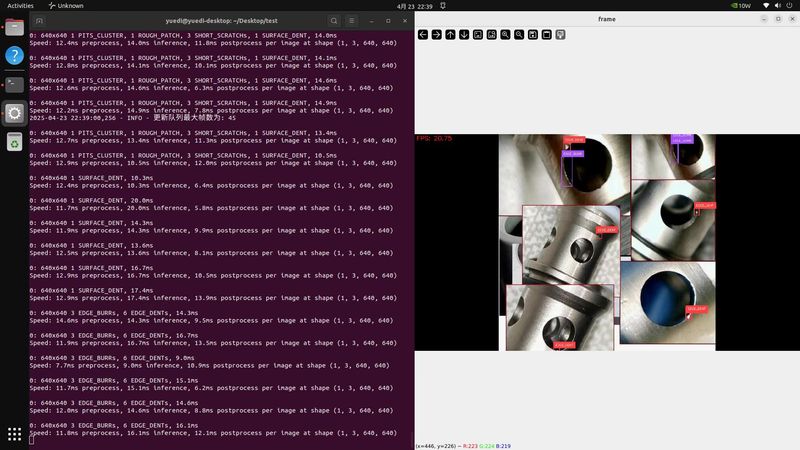This screenshot has height=450, width=800.
Task: Open the network indicator in the top bar
Action: (766, 6)
